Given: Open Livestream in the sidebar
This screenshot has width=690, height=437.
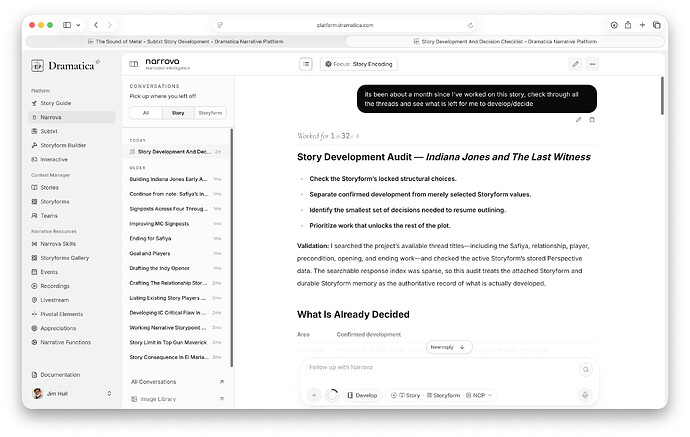Looking at the screenshot, I should tap(54, 300).
